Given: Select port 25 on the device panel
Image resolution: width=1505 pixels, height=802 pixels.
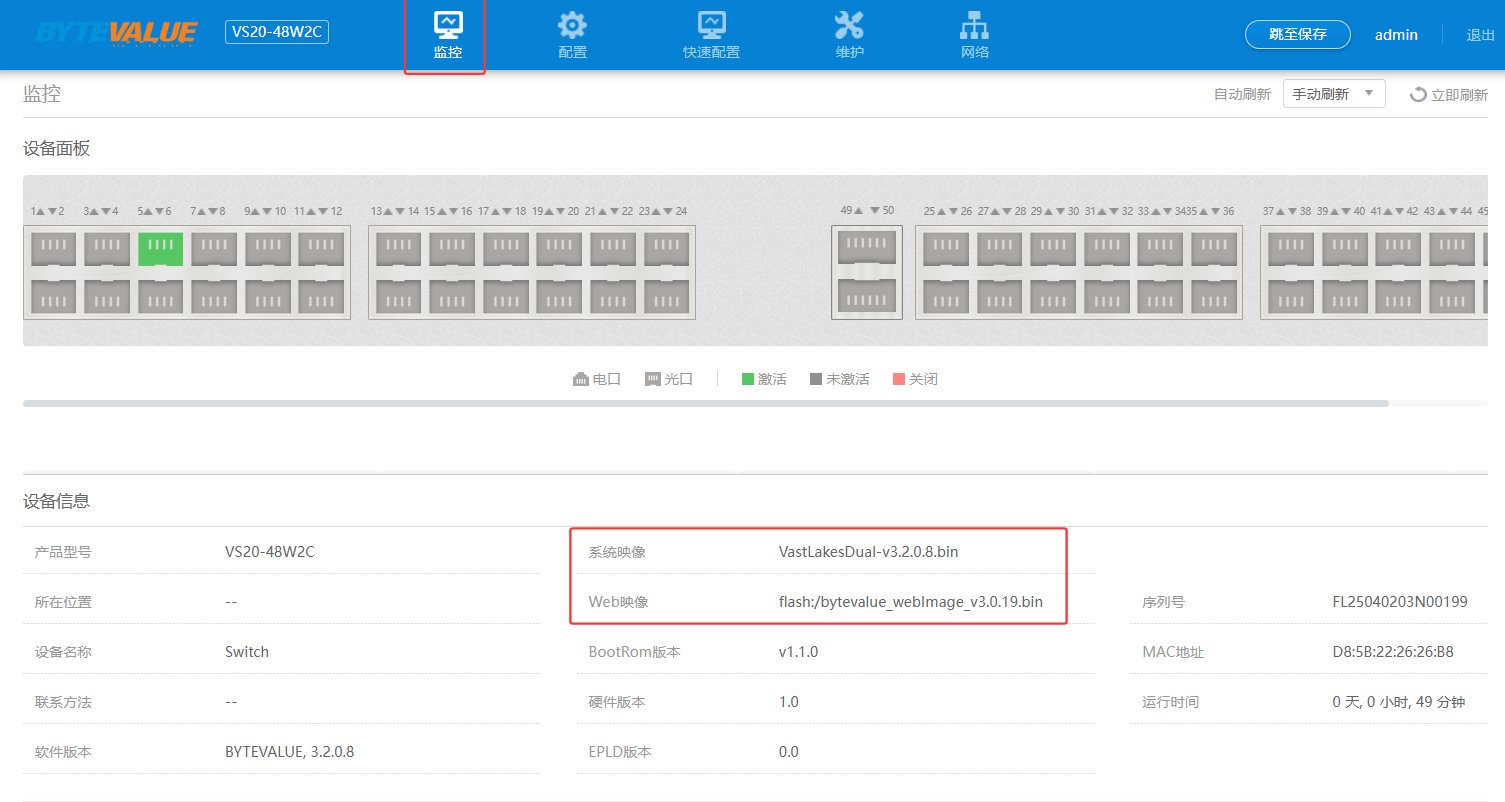Looking at the screenshot, I should click(945, 248).
